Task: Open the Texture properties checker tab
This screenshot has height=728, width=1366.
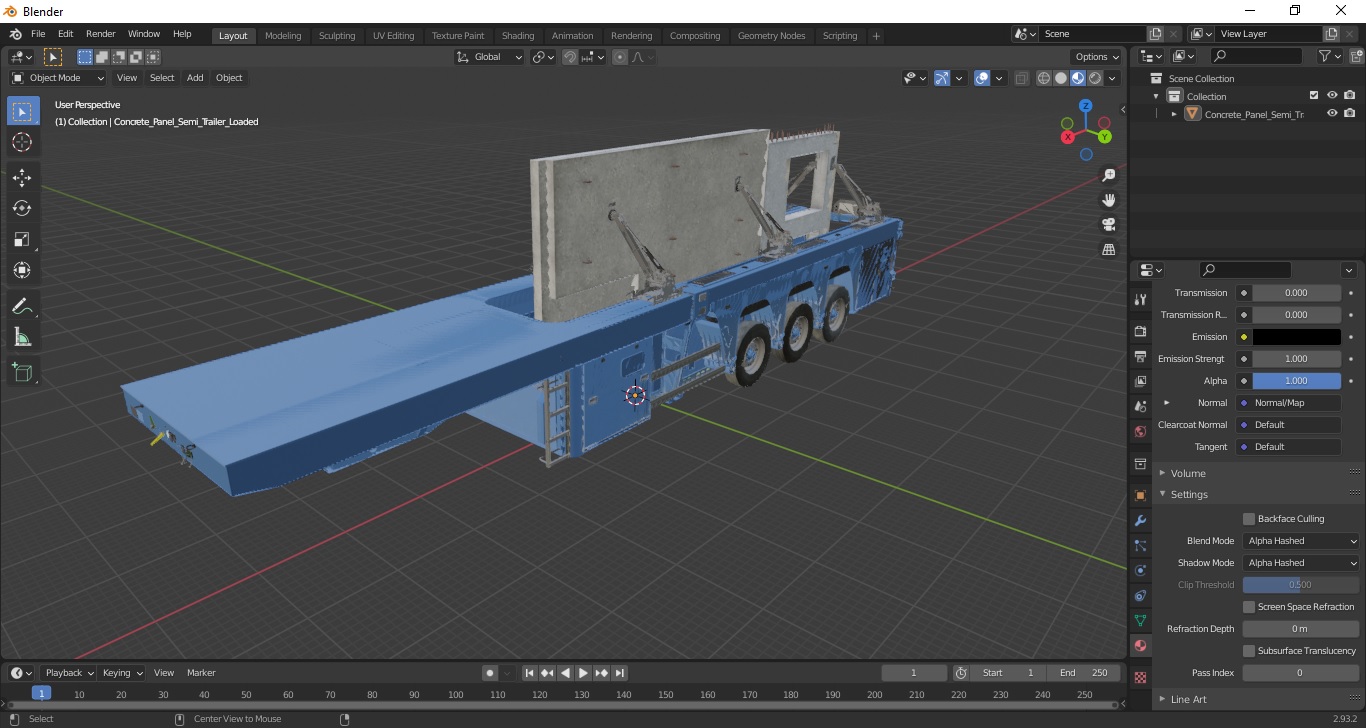Action: coord(1140,677)
